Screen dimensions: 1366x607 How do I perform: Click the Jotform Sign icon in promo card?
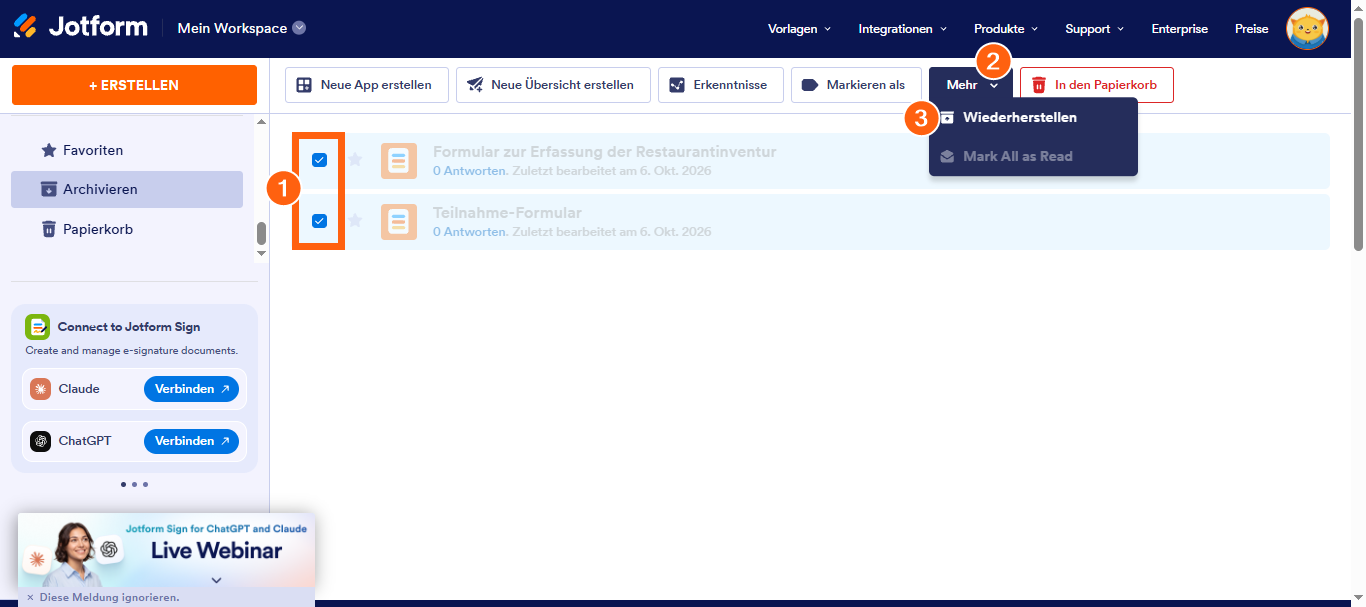pyautogui.click(x=37, y=327)
